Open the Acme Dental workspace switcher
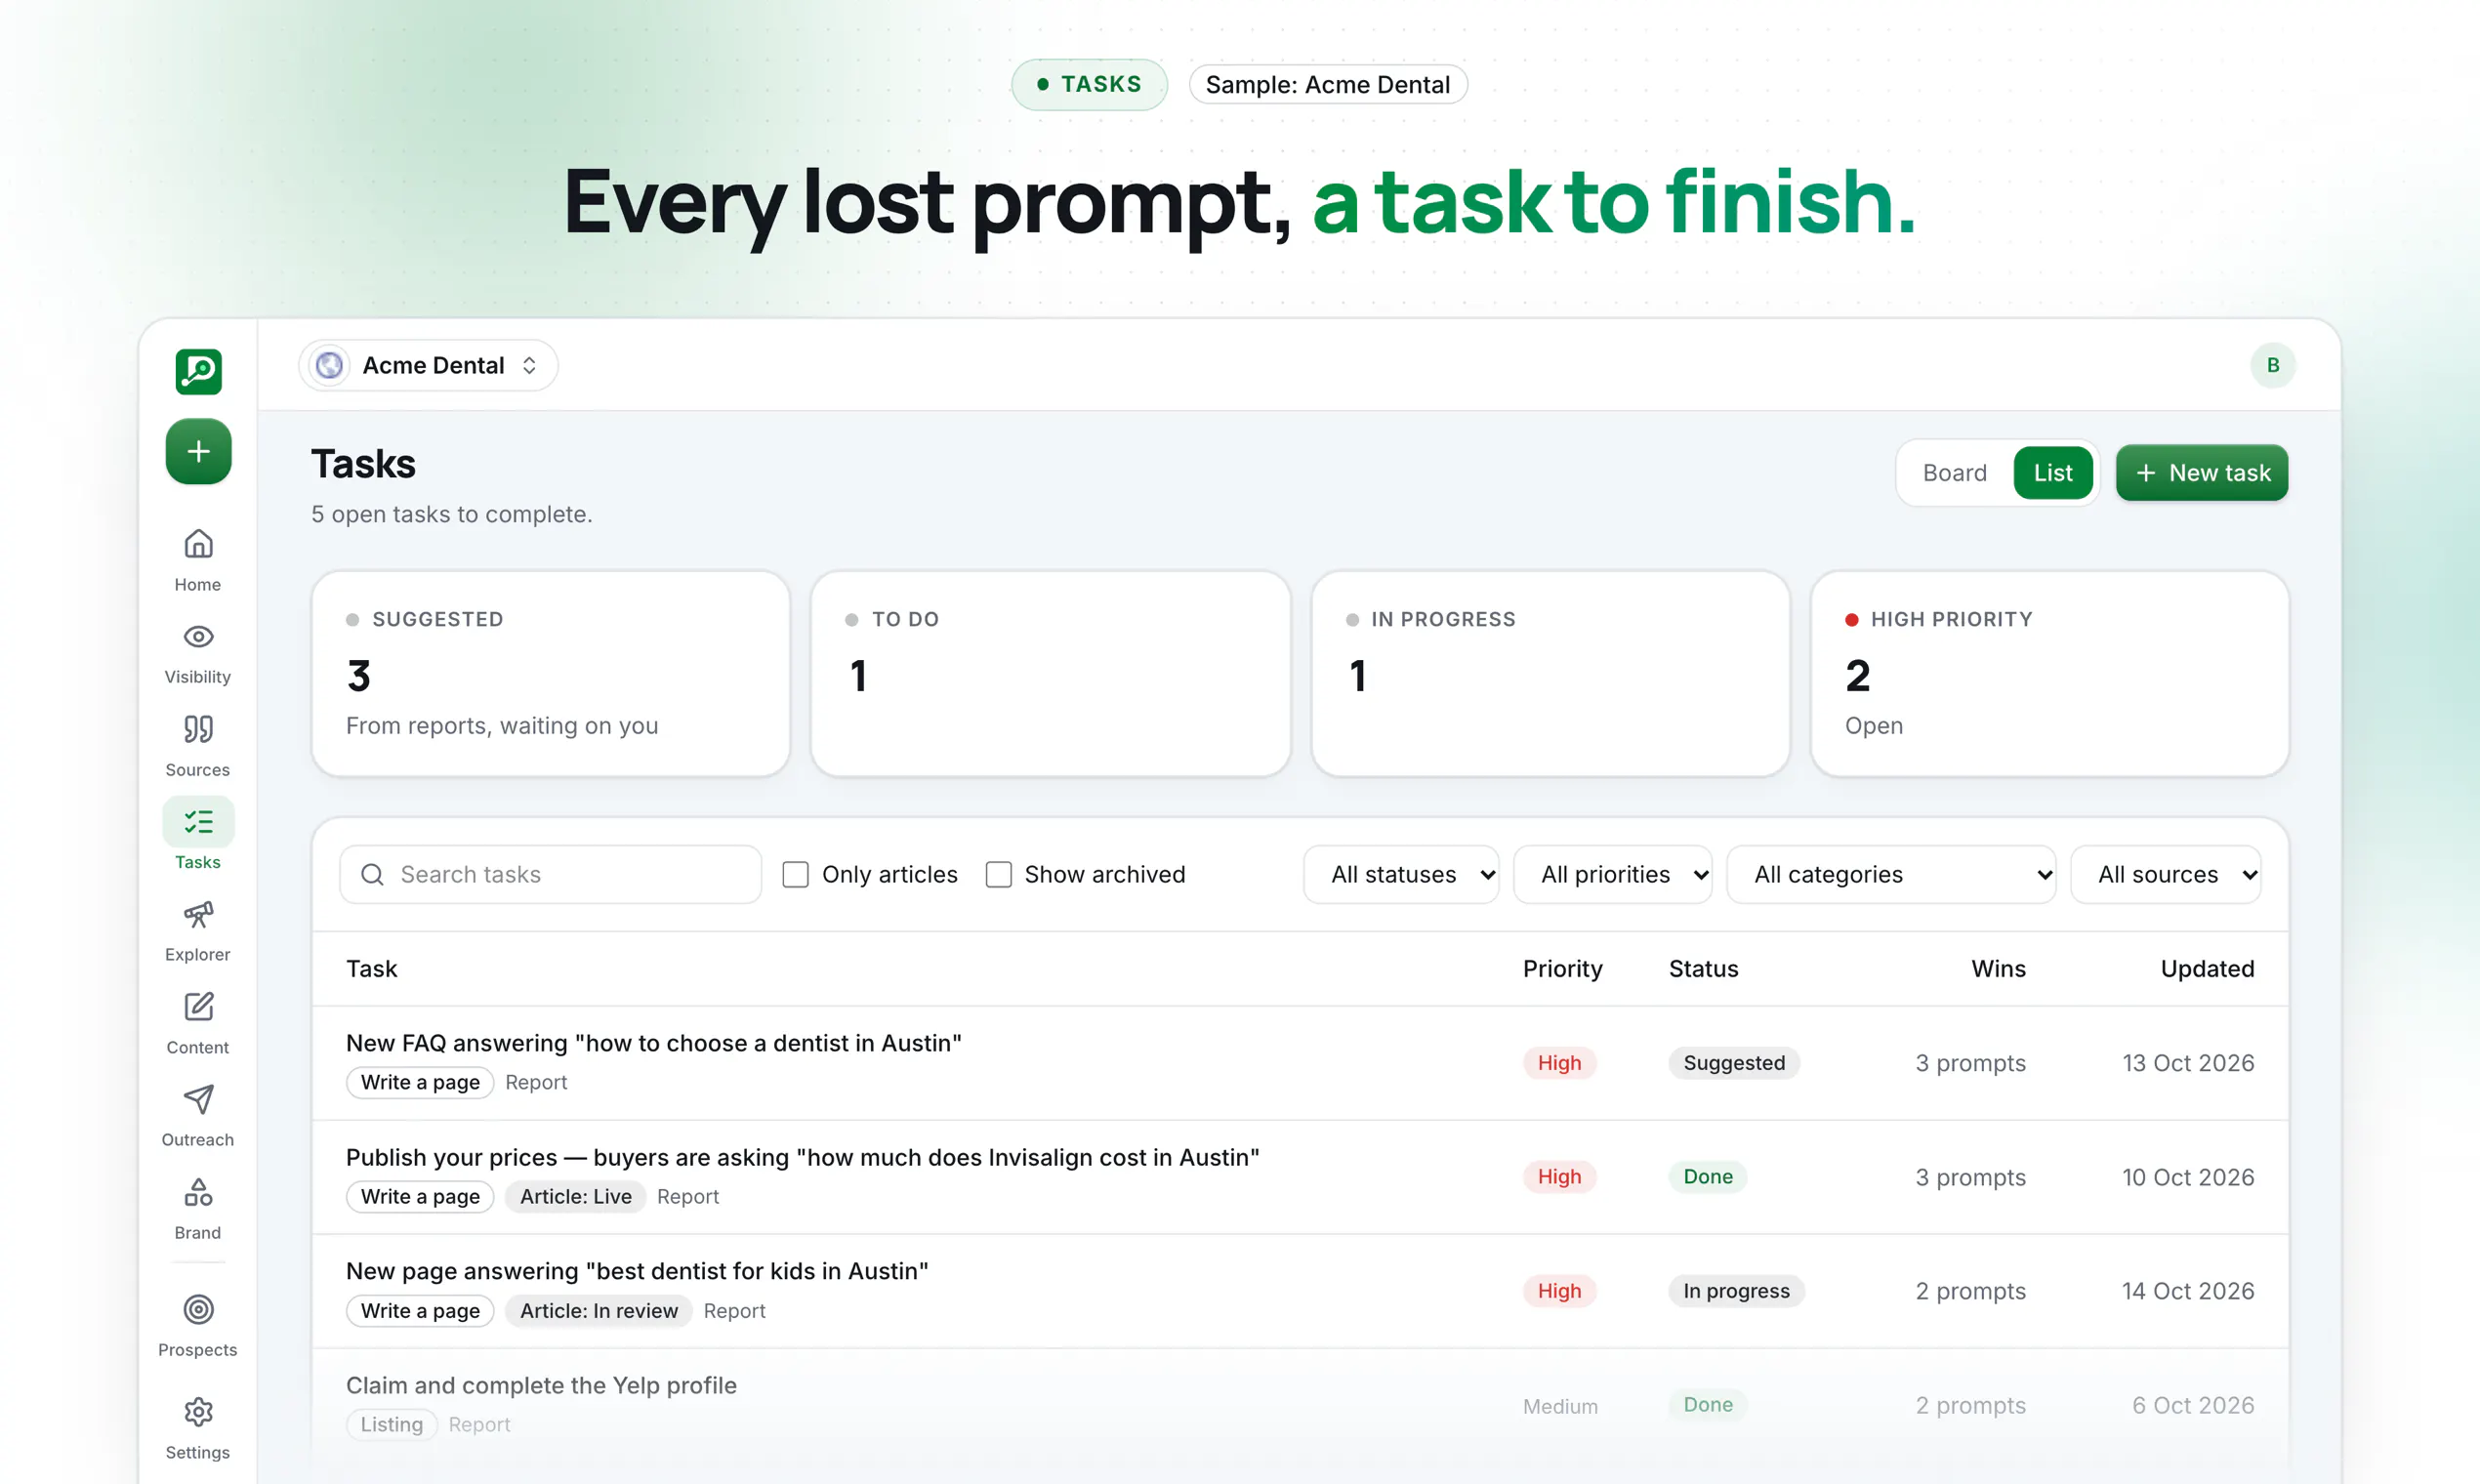 click(428, 365)
